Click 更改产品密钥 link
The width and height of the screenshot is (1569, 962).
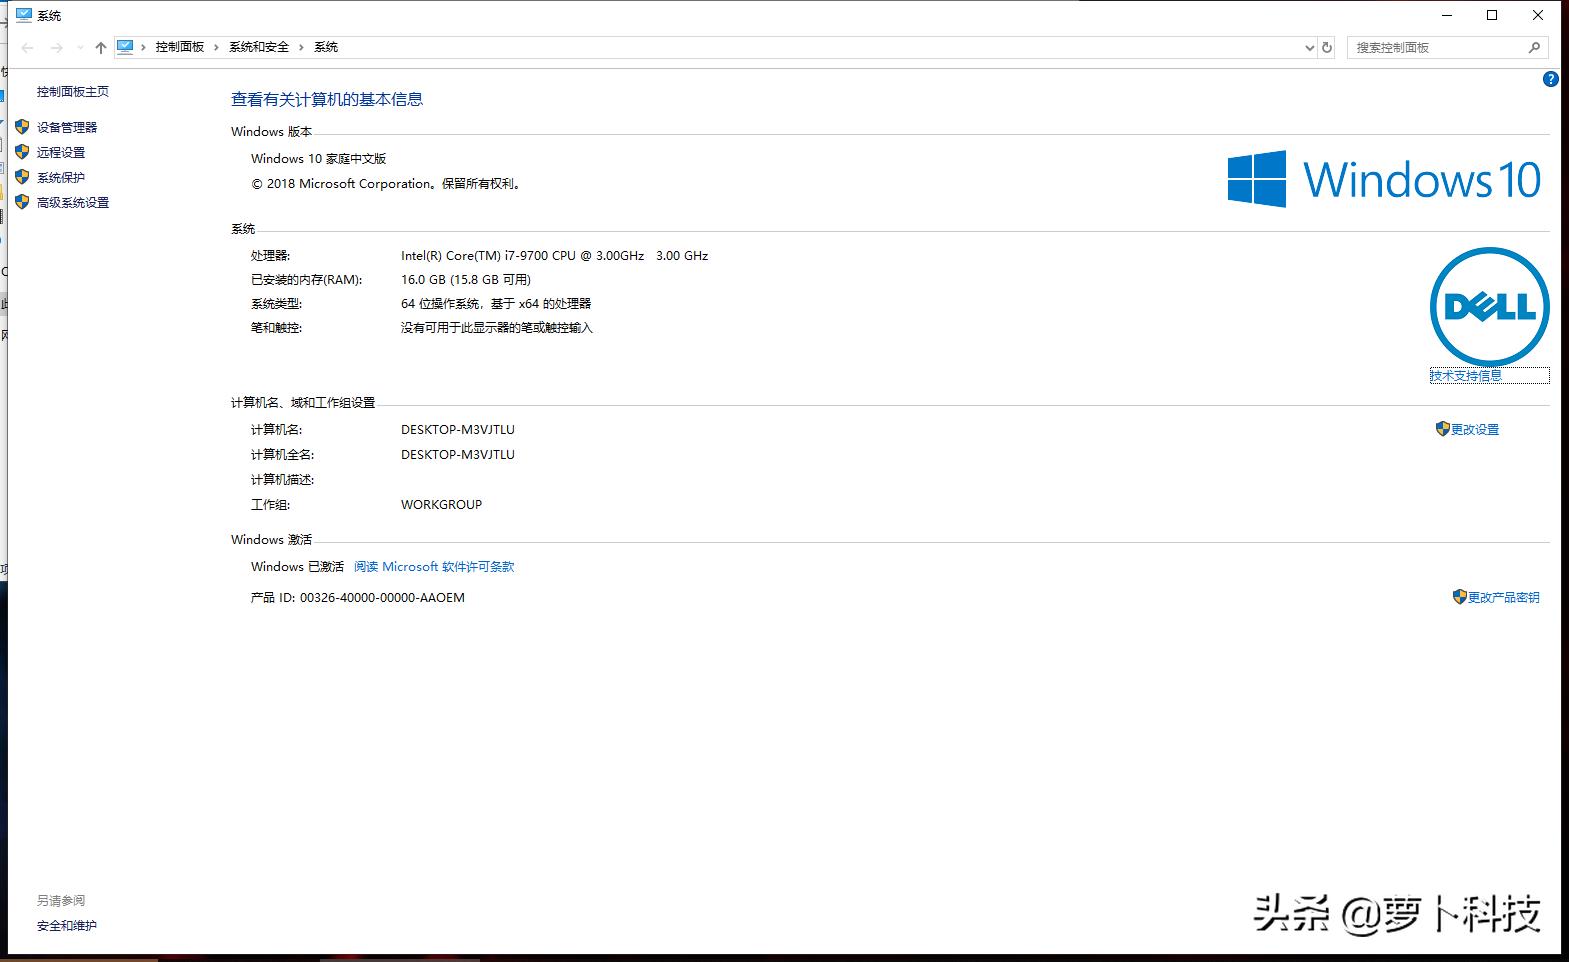pyautogui.click(x=1504, y=598)
